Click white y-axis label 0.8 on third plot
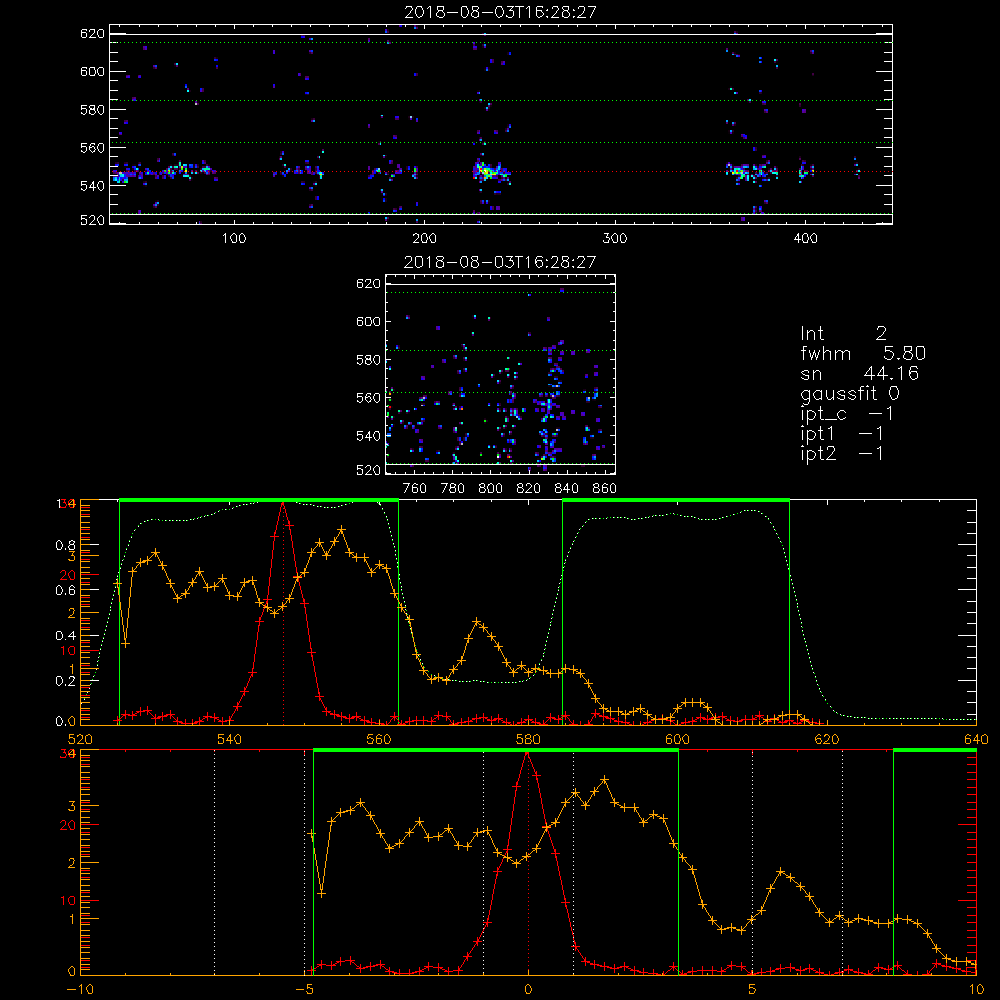Viewport: 1000px width, 1000px height. pyautogui.click(x=67, y=545)
